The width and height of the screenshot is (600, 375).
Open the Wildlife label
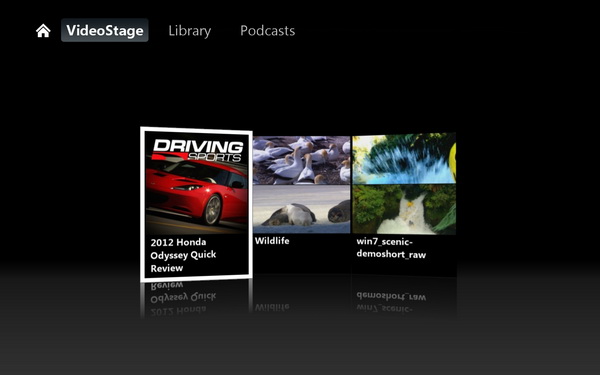click(x=272, y=241)
